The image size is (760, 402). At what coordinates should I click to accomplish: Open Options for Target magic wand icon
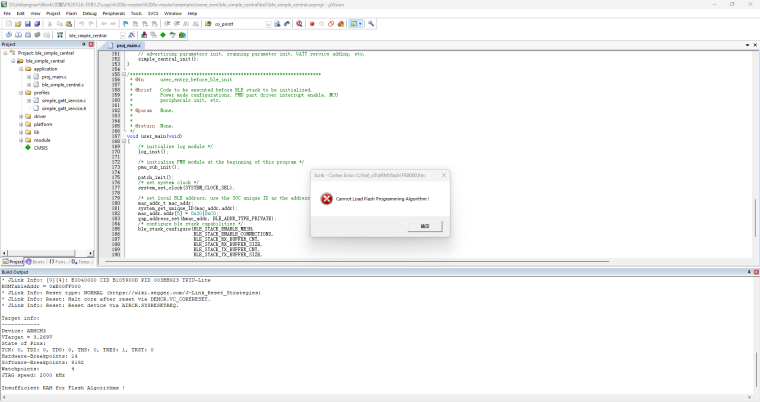[x=131, y=35]
